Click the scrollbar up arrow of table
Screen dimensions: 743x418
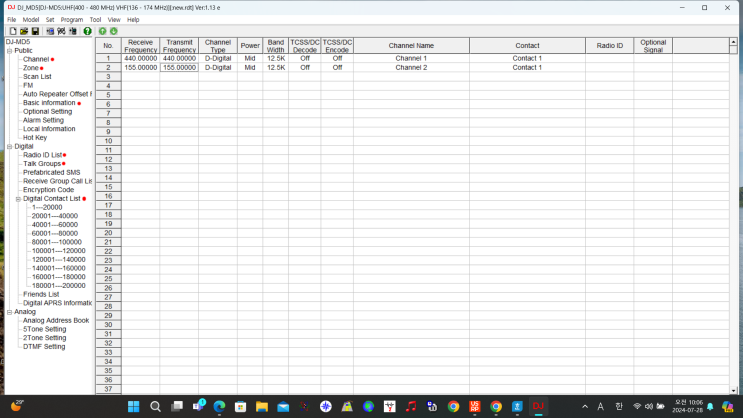(733, 42)
